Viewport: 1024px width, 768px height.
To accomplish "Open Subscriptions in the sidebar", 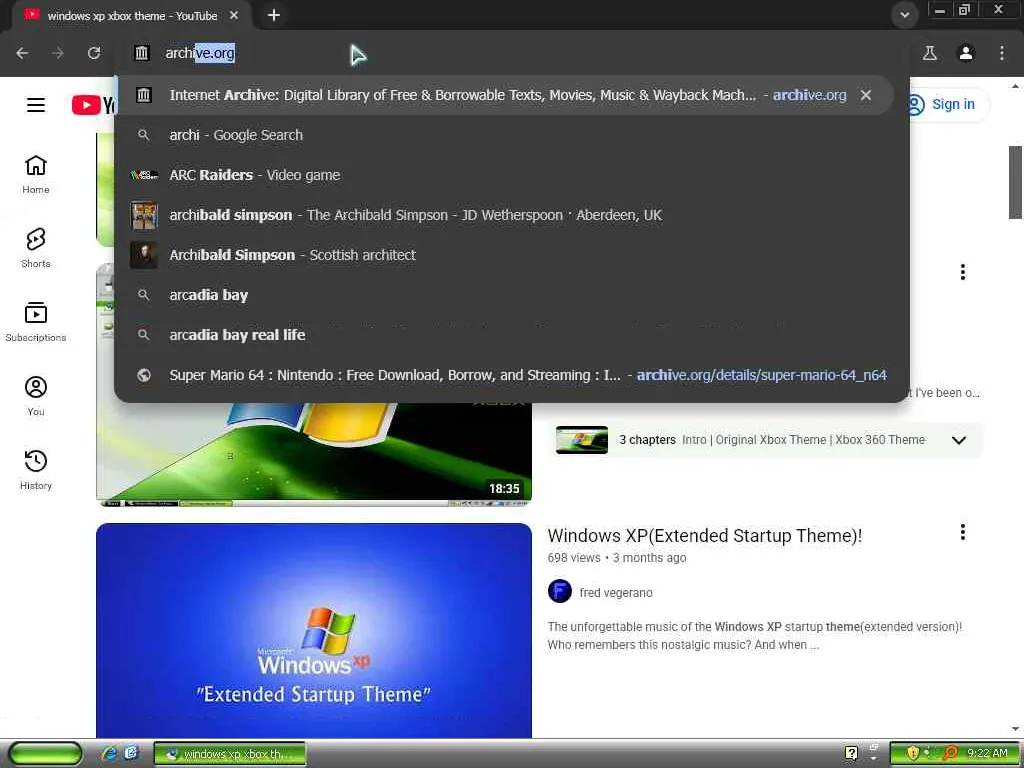I will click(36, 322).
